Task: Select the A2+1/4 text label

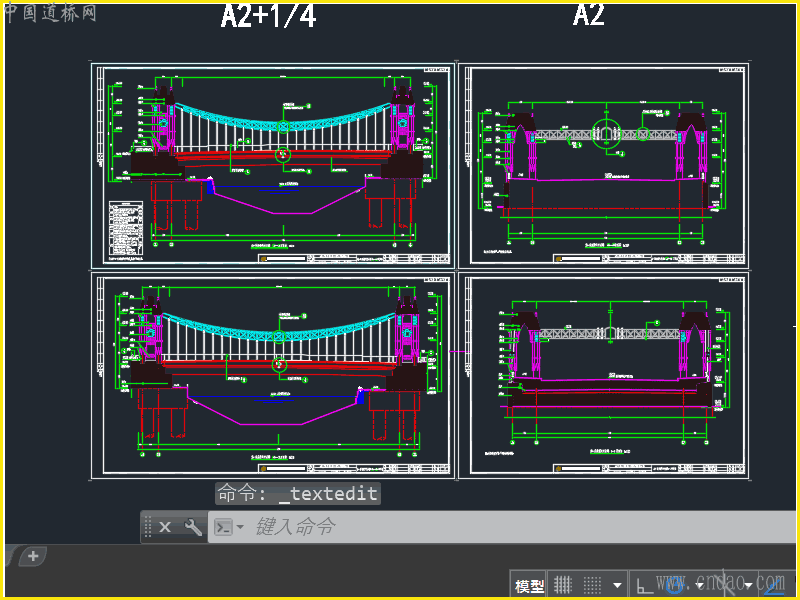Action: (268, 16)
